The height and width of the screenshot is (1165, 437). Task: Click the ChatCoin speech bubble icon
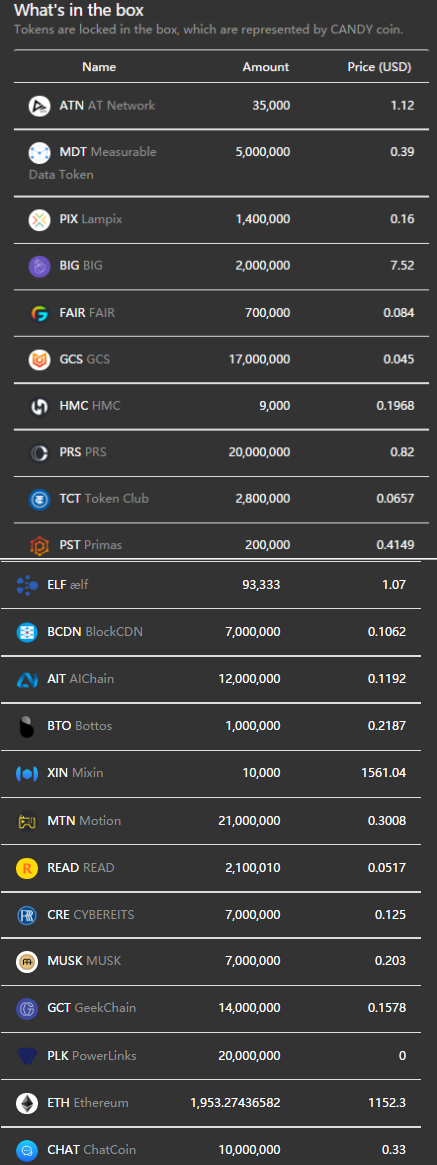tap(27, 1149)
